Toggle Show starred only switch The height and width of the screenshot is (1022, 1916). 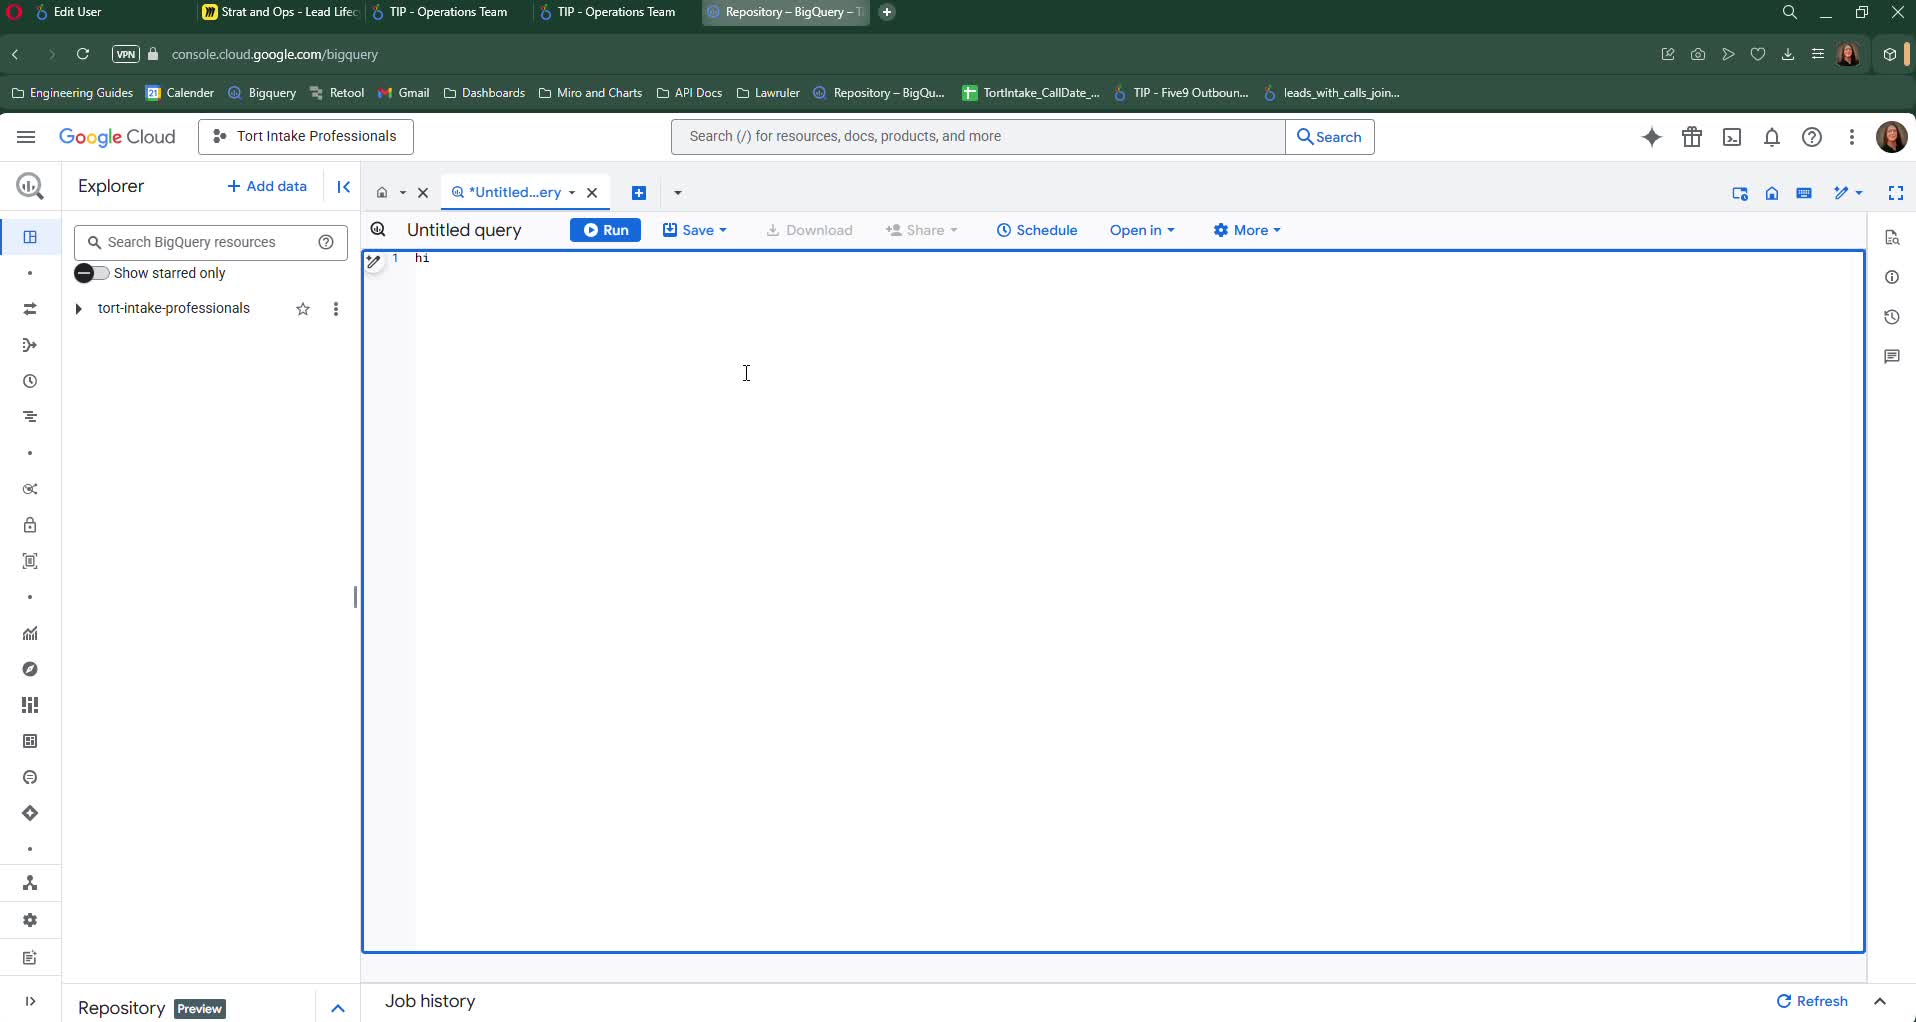tap(91, 273)
